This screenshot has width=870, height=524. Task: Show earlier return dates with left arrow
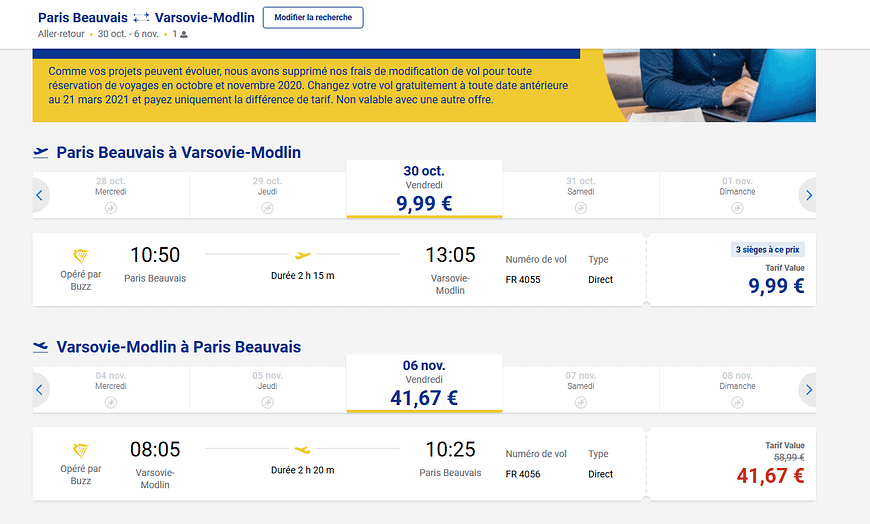(x=40, y=390)
